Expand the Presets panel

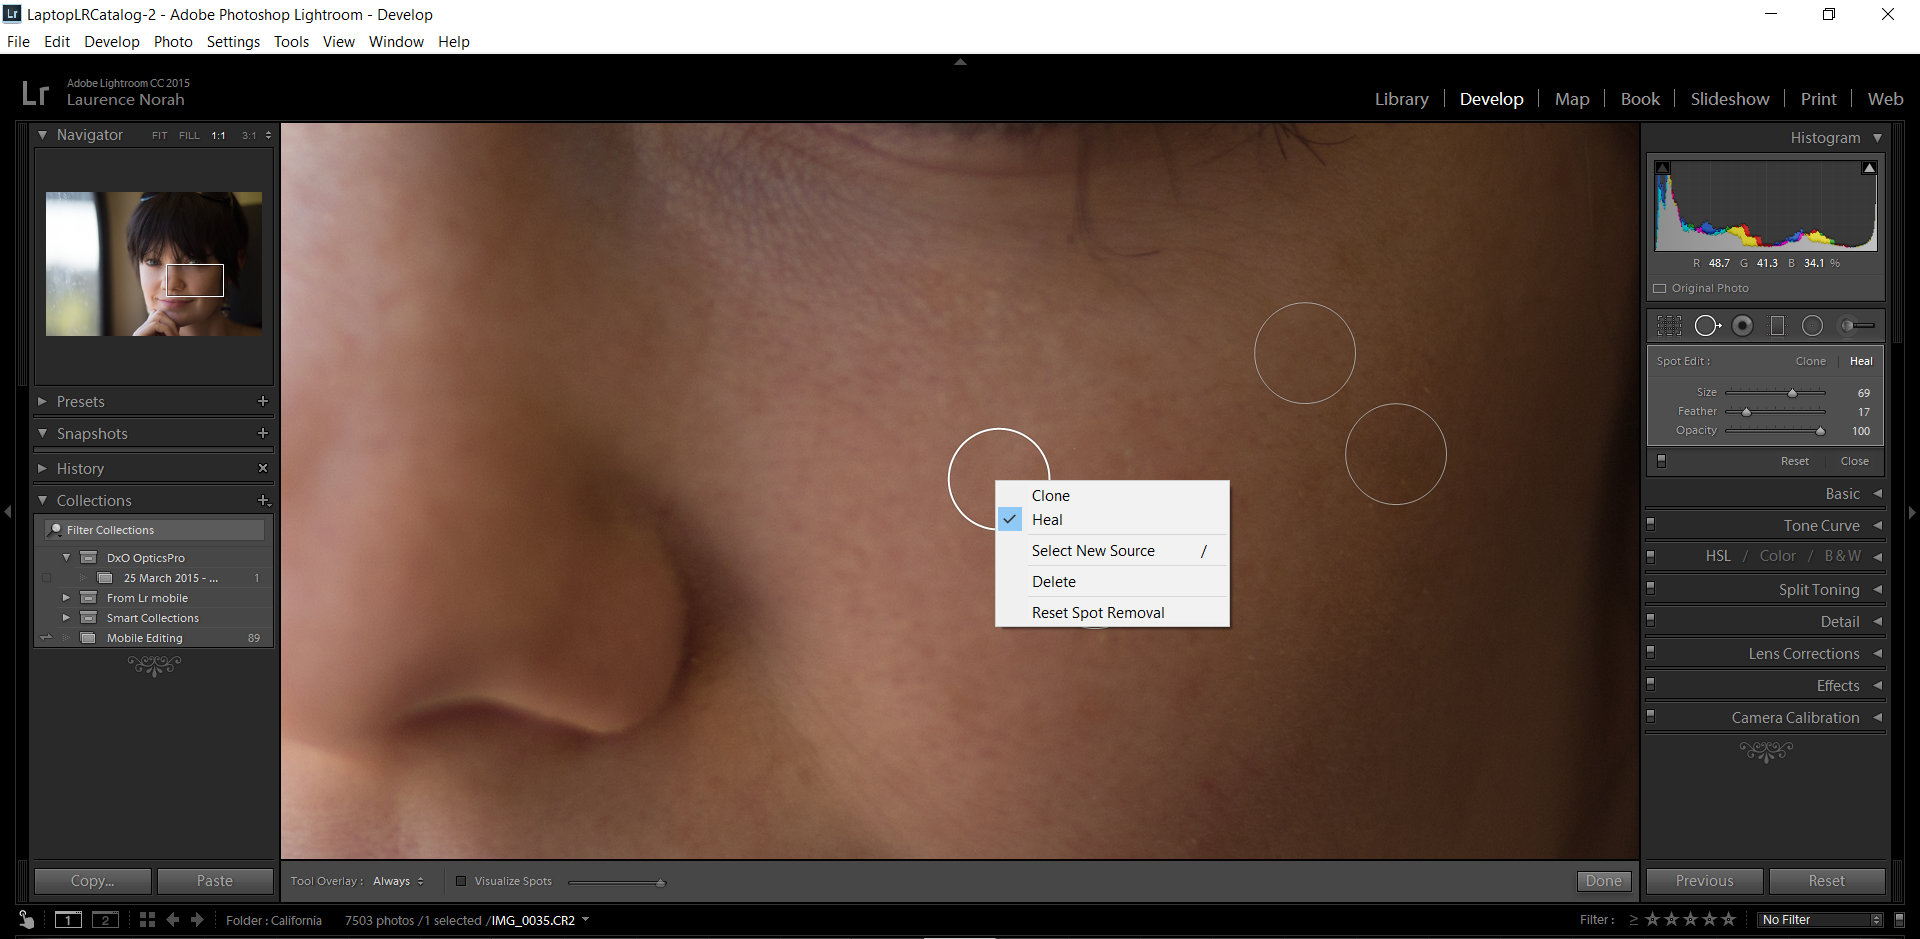tap(42, 401)
